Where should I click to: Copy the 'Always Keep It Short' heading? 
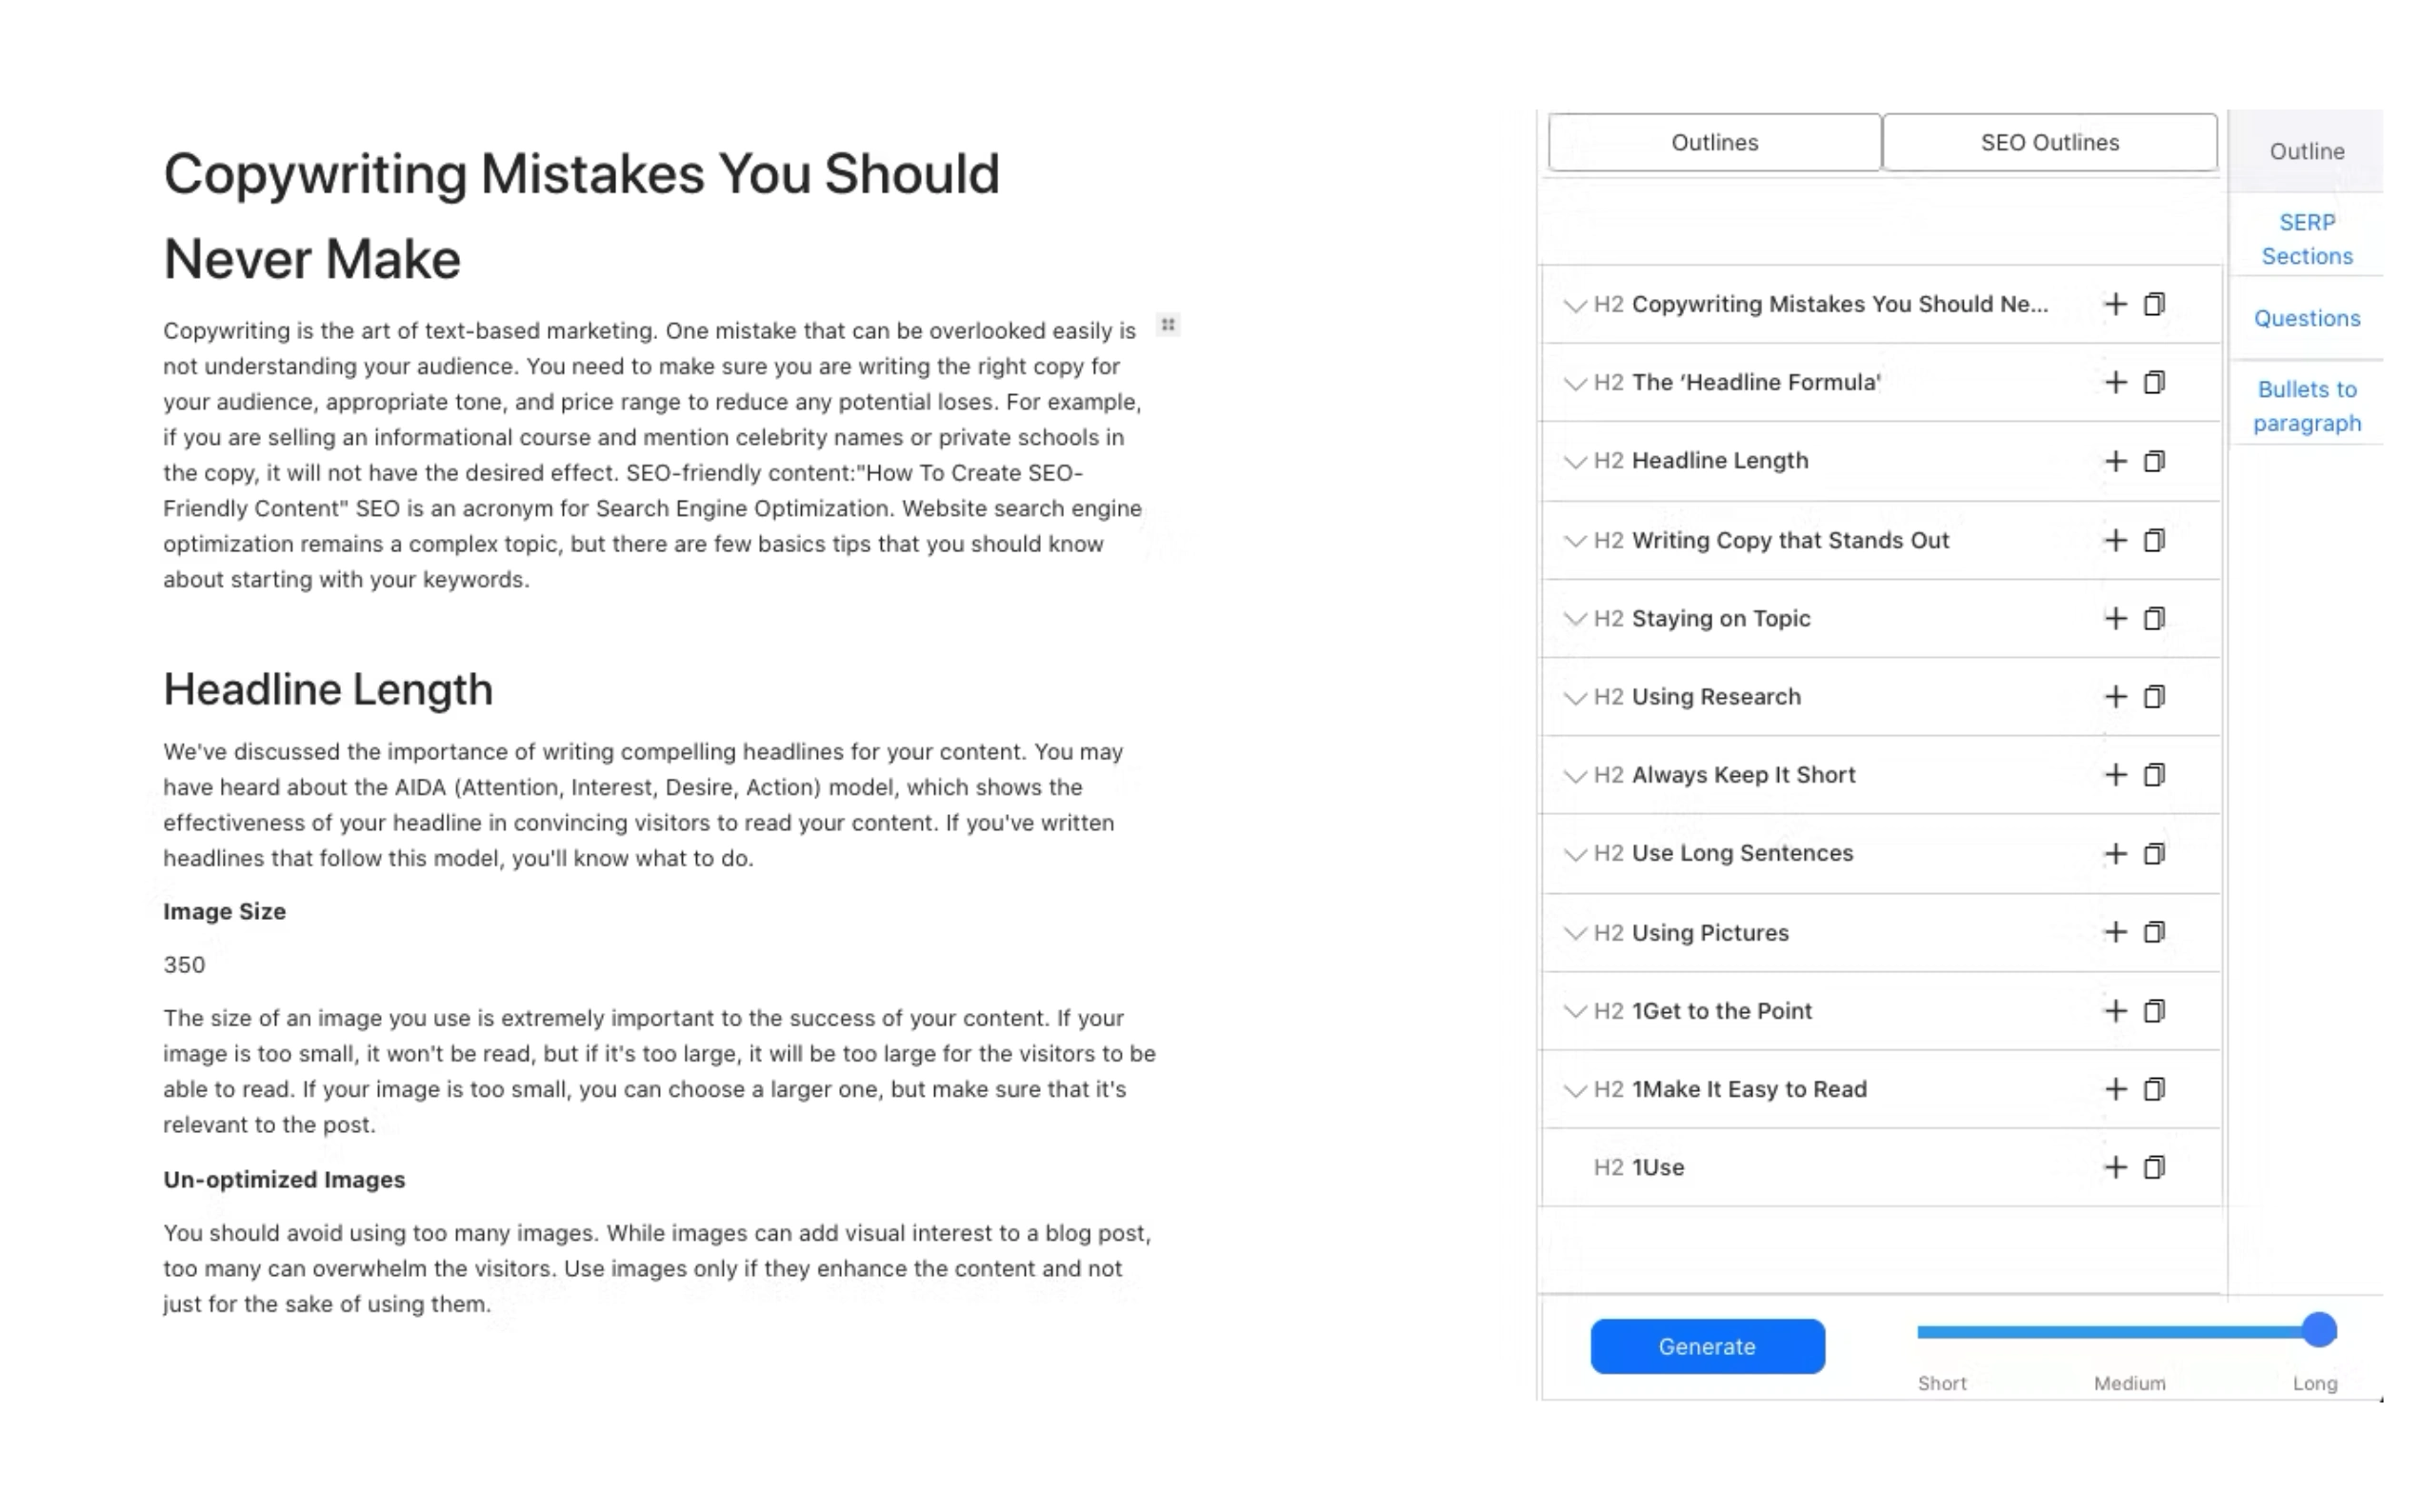2154,775
